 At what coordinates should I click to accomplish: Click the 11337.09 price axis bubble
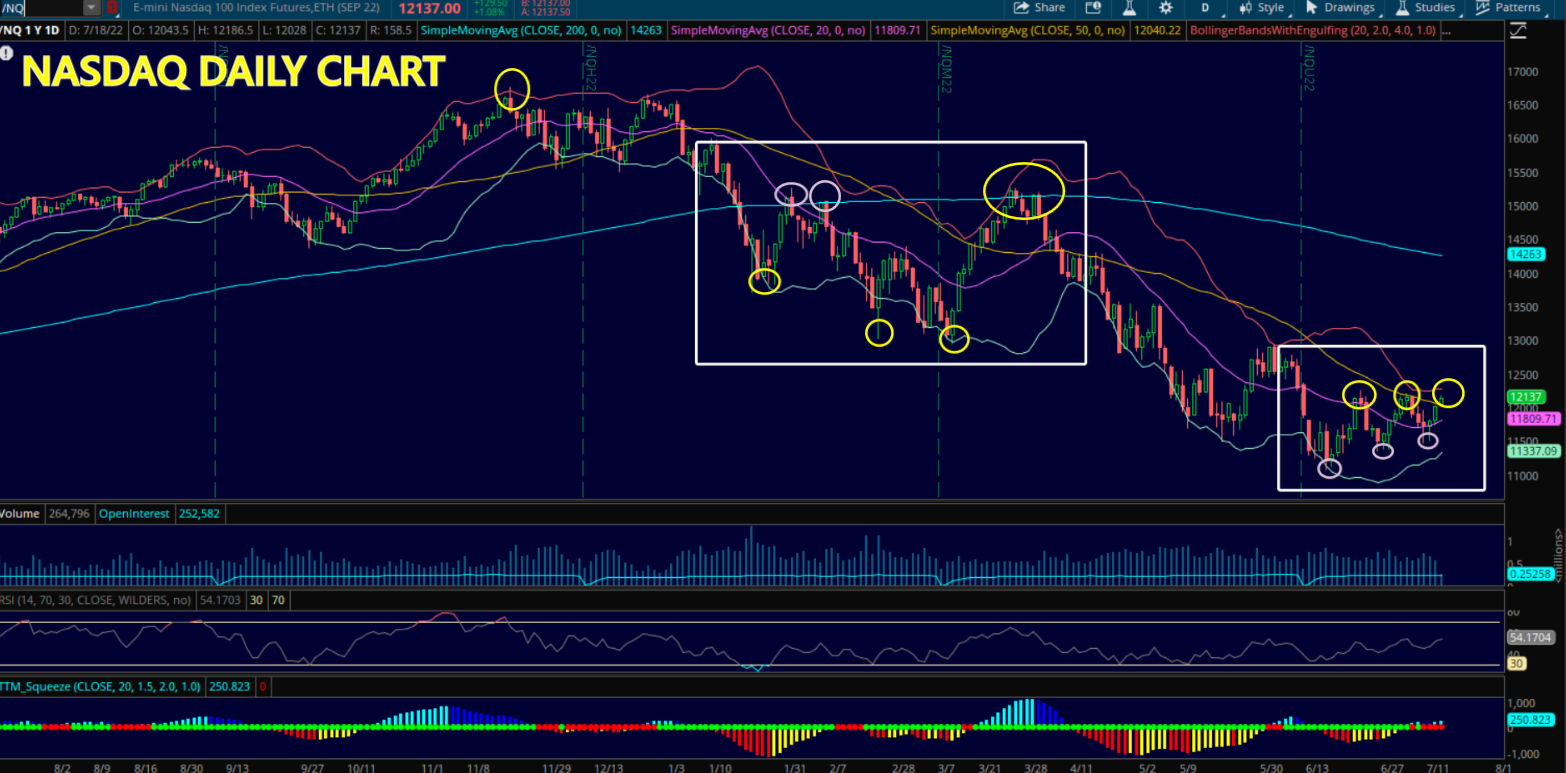(1533, 451)
